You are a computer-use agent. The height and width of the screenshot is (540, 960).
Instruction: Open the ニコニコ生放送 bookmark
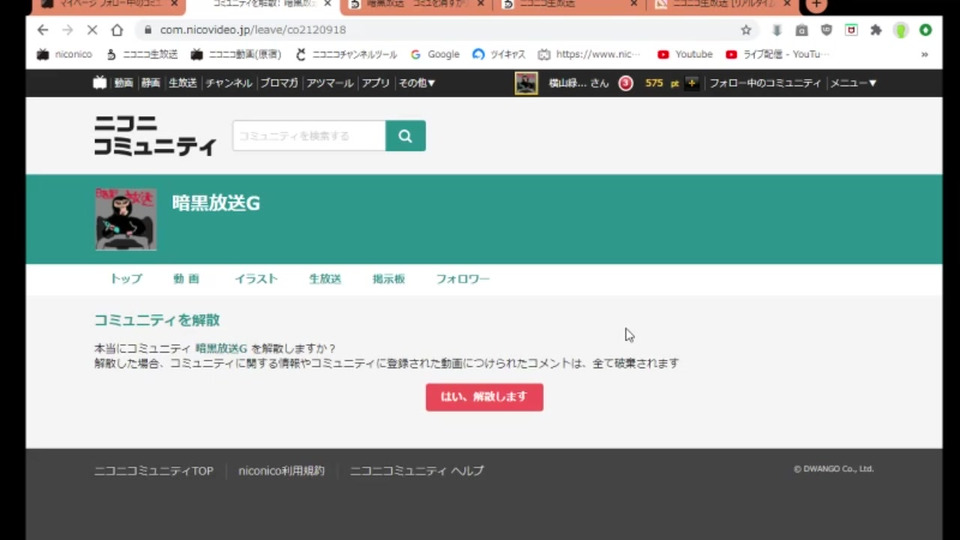pos(142,54)
